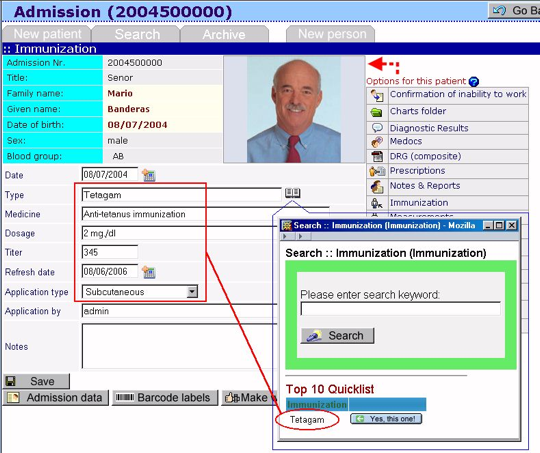Image resolution: width=540 pixels, height=453 pixels.
Task: Open the Immunization option link
Action: point(419,203)
